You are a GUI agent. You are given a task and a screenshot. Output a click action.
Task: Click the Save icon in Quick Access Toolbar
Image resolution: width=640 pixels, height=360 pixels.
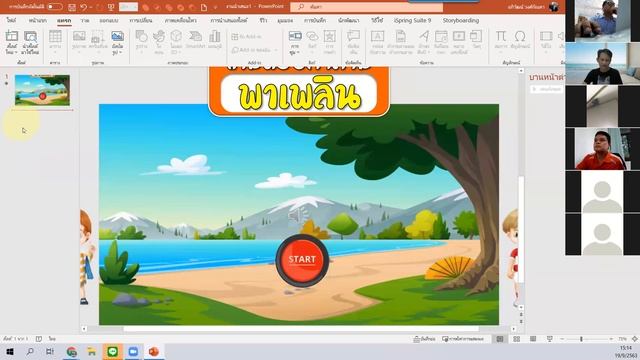[x=72, y=7]
